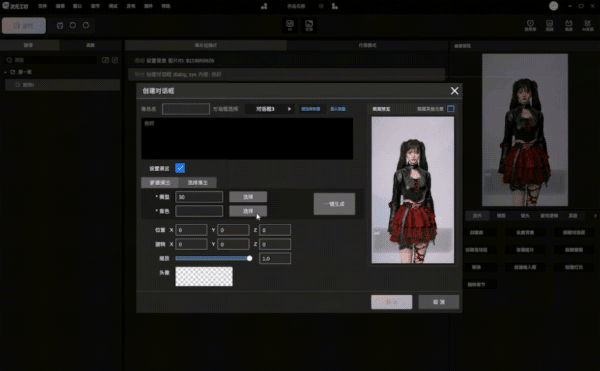Click the scale value field showing 1.0

click(275, 259)
